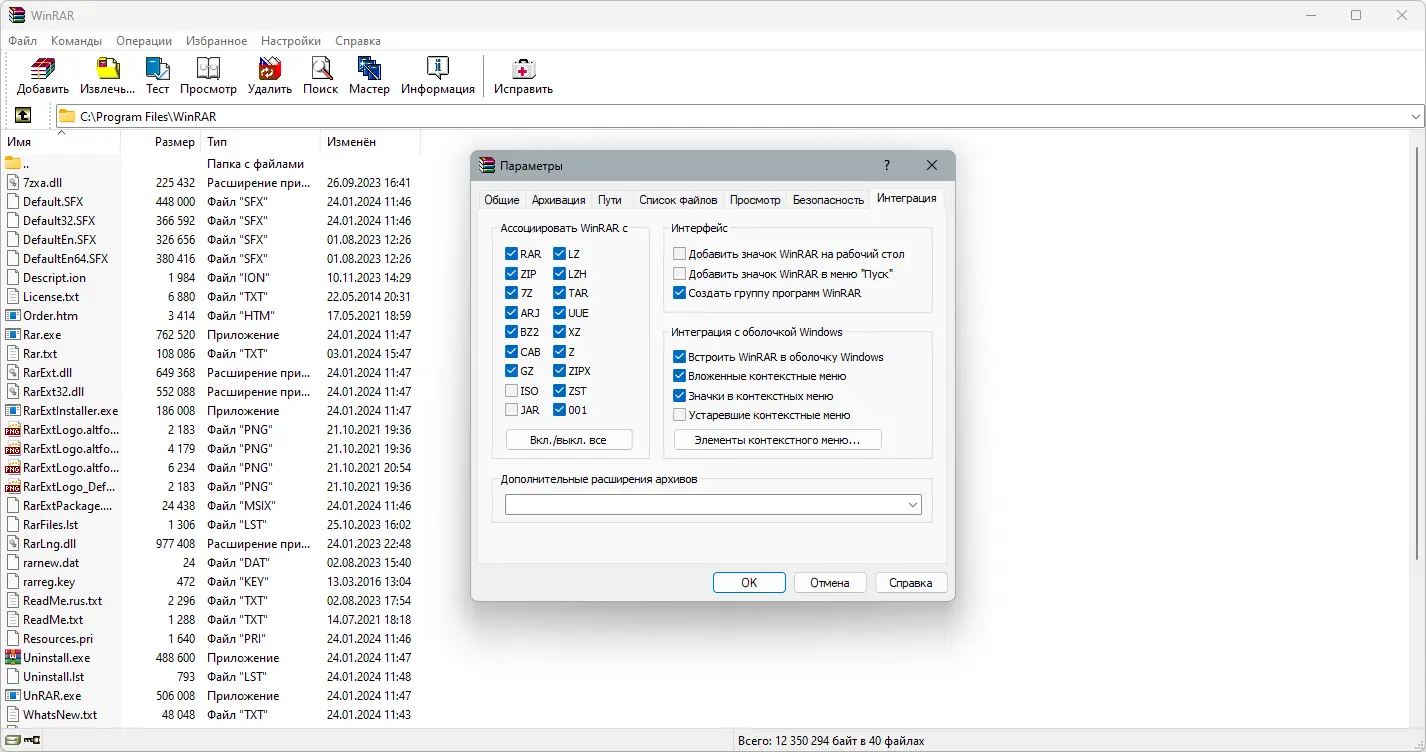Select the WhatsNew.txt file row
Image resolution: width=1426 pixels, height=752 pixels.
pyautogui.click(x=210, y=715)
